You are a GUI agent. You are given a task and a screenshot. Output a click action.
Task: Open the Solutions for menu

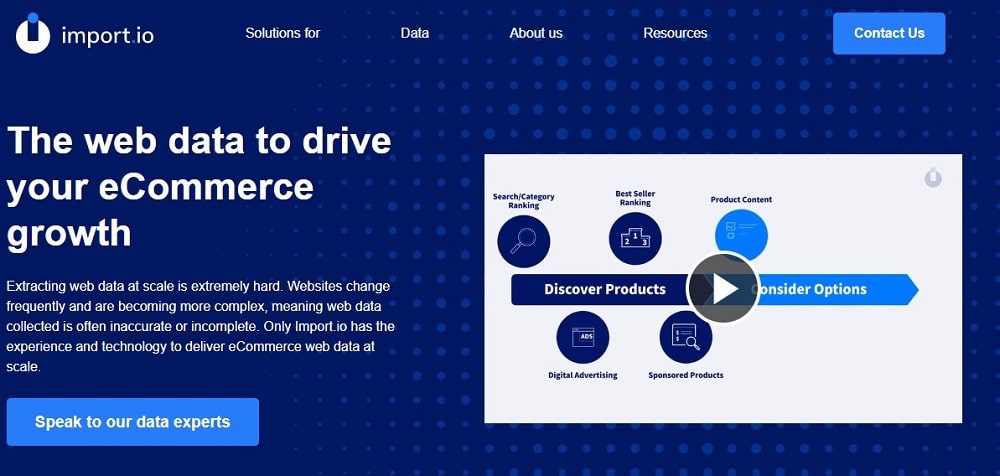tap(283, 33)
